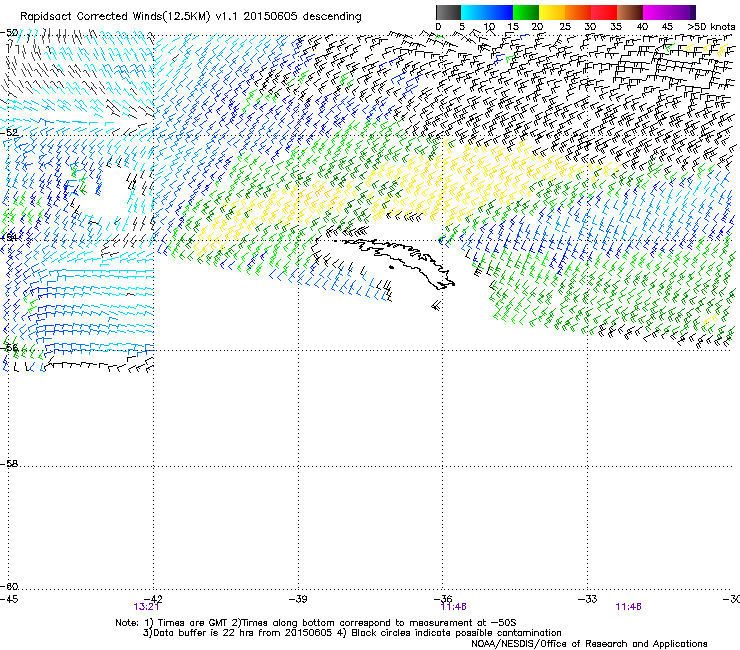Viewport: 740px width, 650px height.
Task: Click the Rapidscat Corrected Winds title text
Action: pyautogui.click(x=191, y=16)
